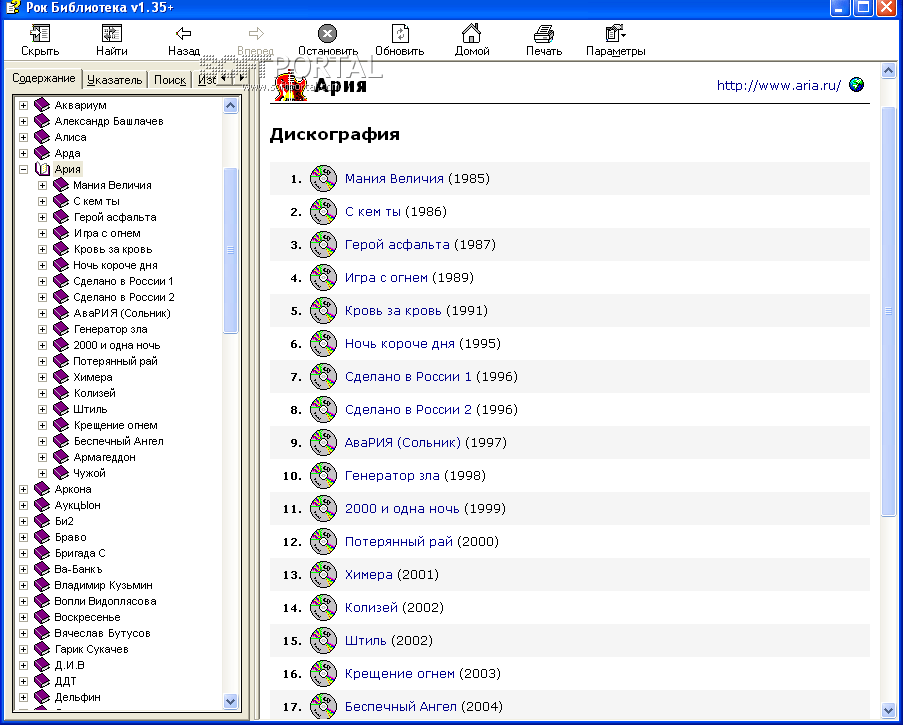The height and width of the screenshot is (725, 903).
Task: Open the Сделано в России 1 link
Action: pos(408,377)
